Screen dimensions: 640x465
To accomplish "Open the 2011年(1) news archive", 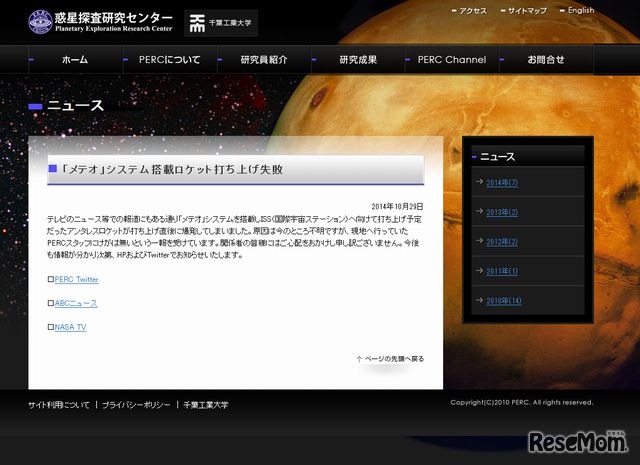I will [502, 271].
